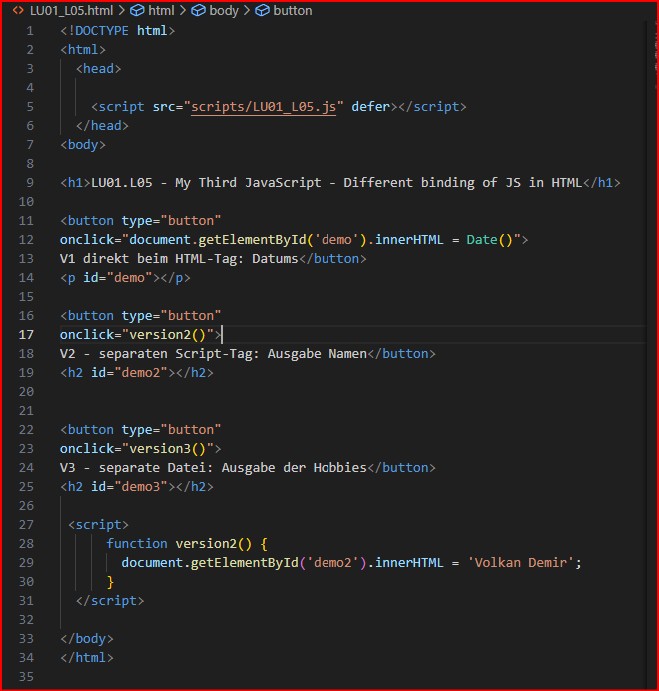Click 'Date()' call on line 12
Viewport: 659px width, 691px height.
(490, 240)
